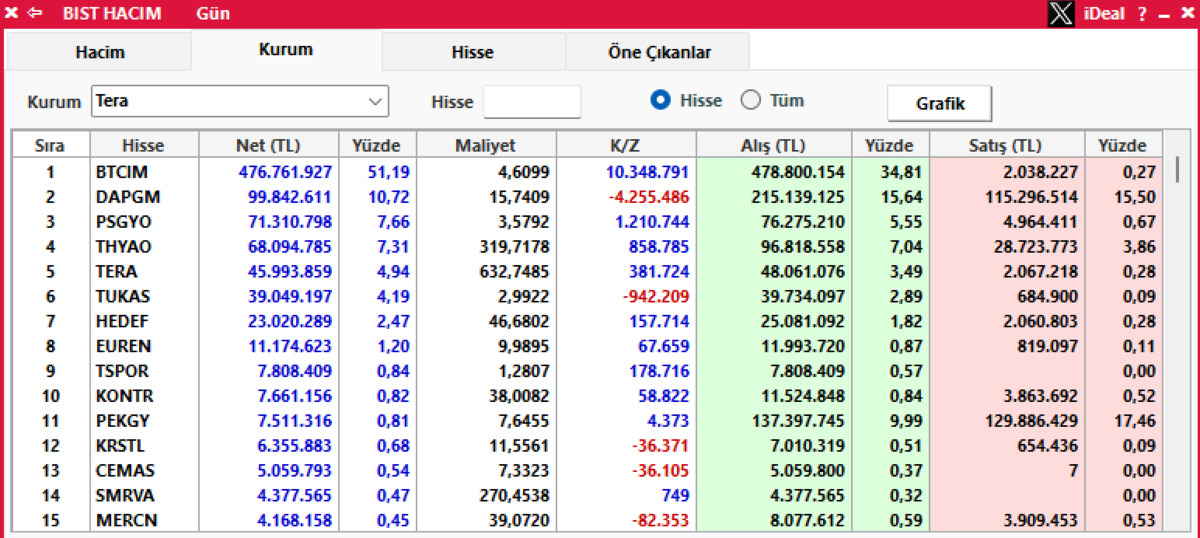Open the help question mark icon
The image size is (1200, 538).
1142,14
